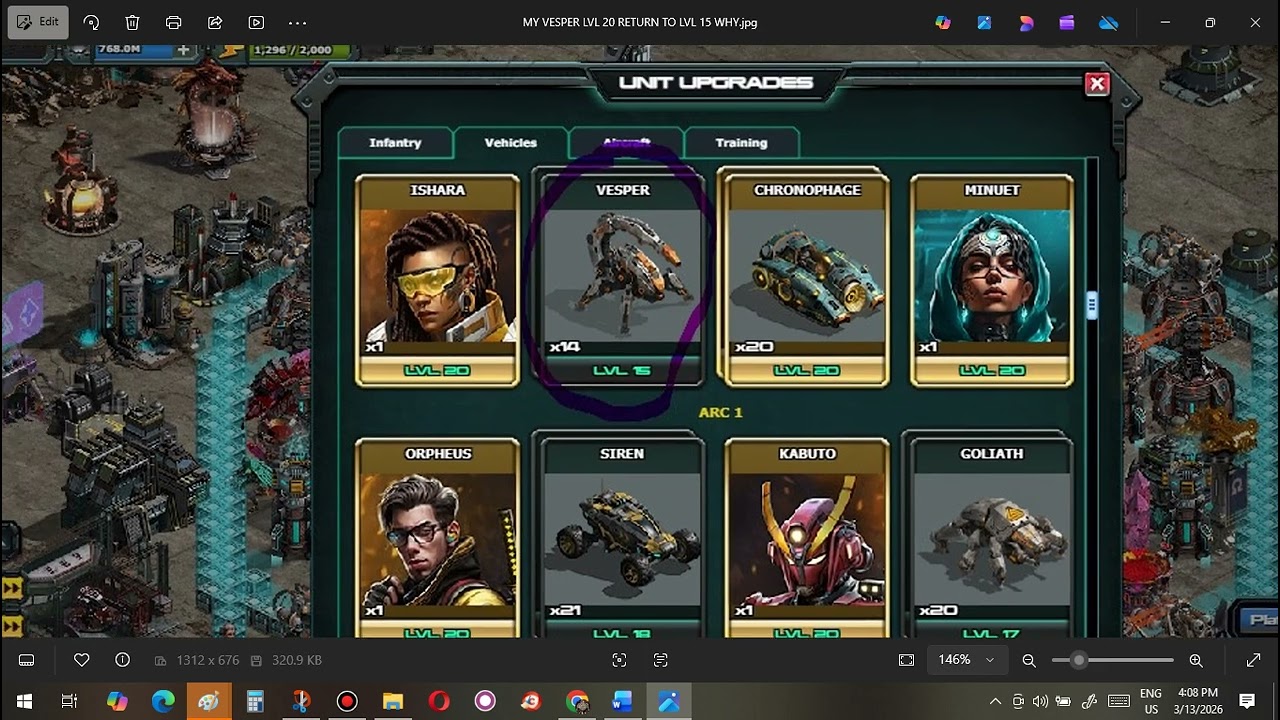Open the 146% zoom level dropdown
Viewport: 1280px width, 720px height.
[966, 660]
